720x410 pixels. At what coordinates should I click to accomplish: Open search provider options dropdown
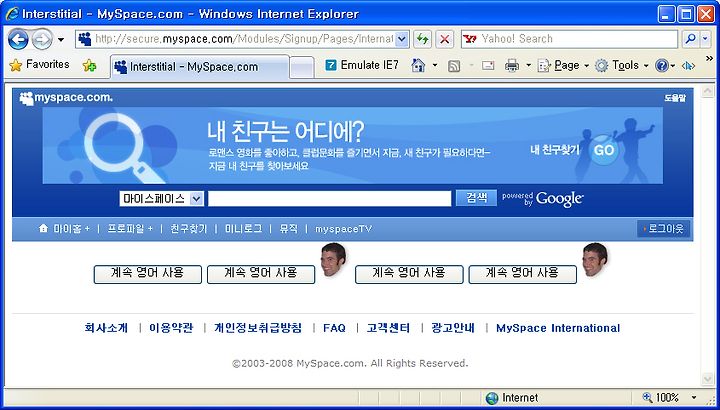[706, 39]
